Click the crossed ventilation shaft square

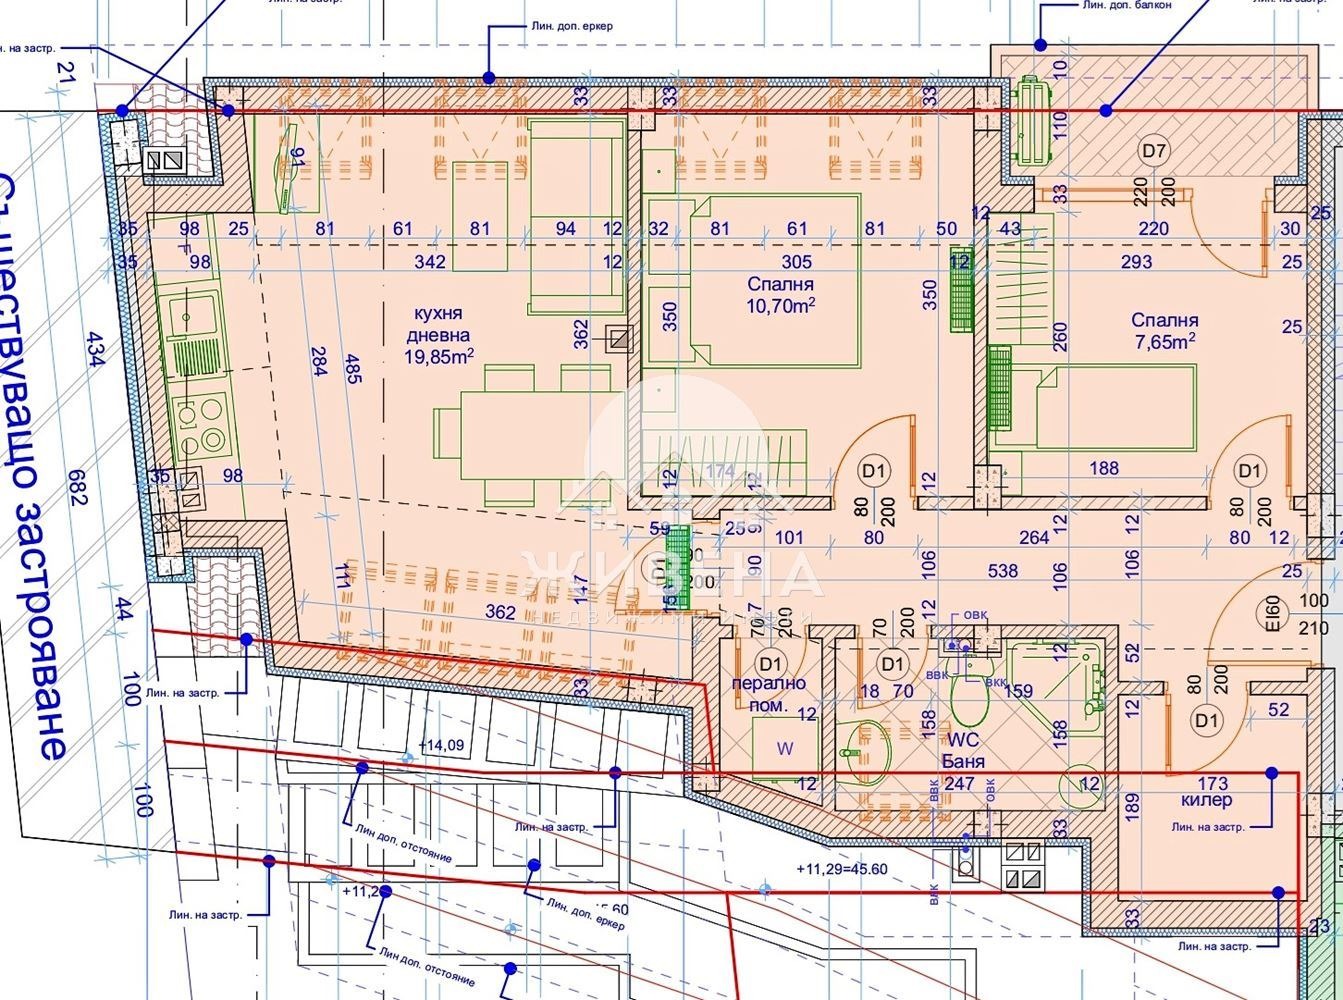tap(619, 339)
